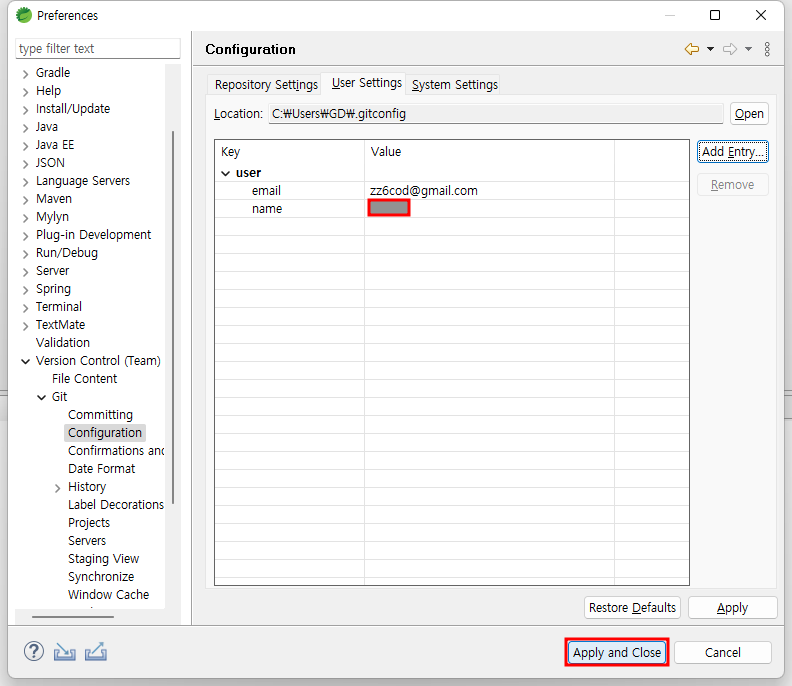The height and width of the screenshot is (686, 792).
Task: Select Window Cache tree item
Action: click(109, 595)
